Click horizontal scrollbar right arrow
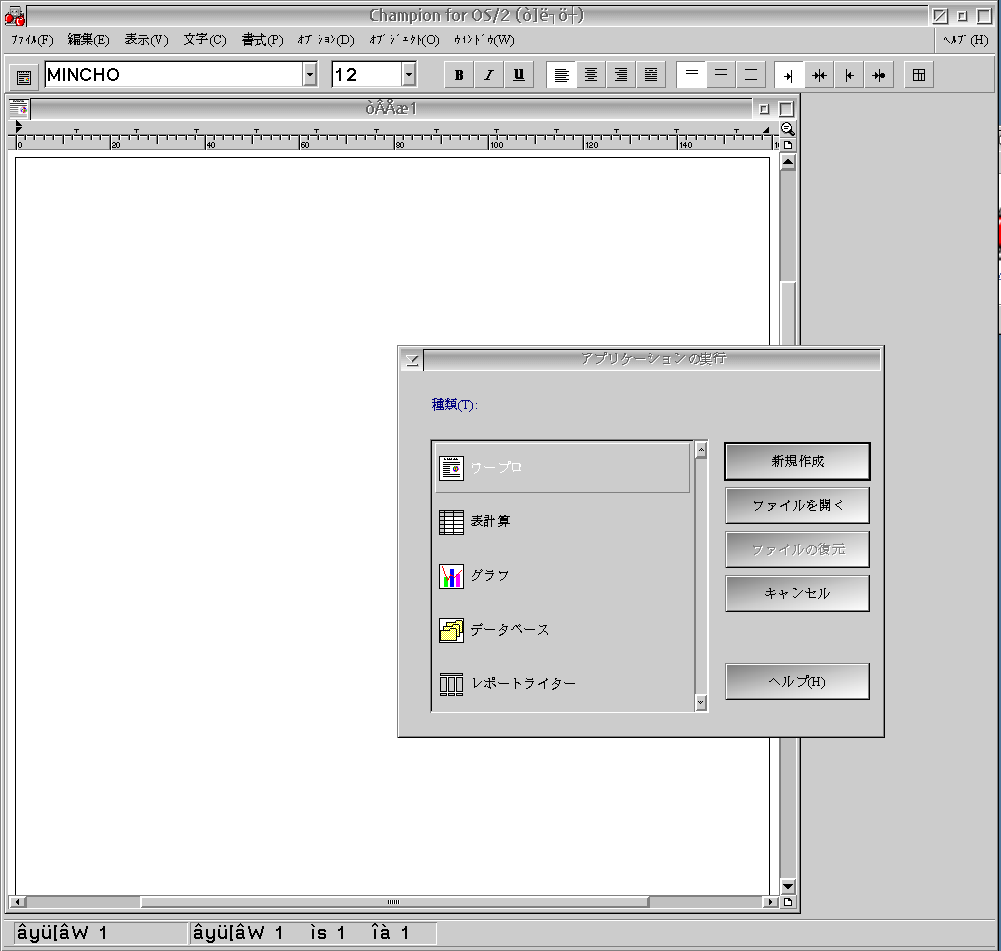 click(x=771, y=902)
